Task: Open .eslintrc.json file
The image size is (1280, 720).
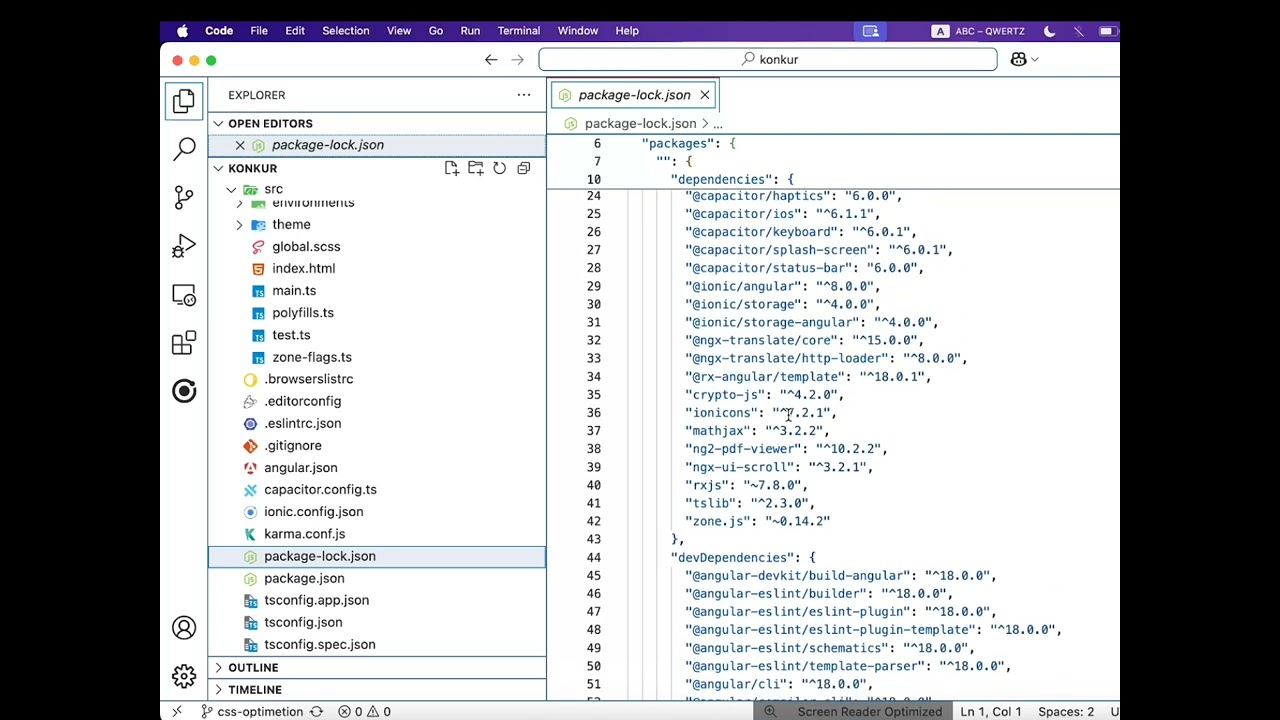Action: tap(303, 423)
